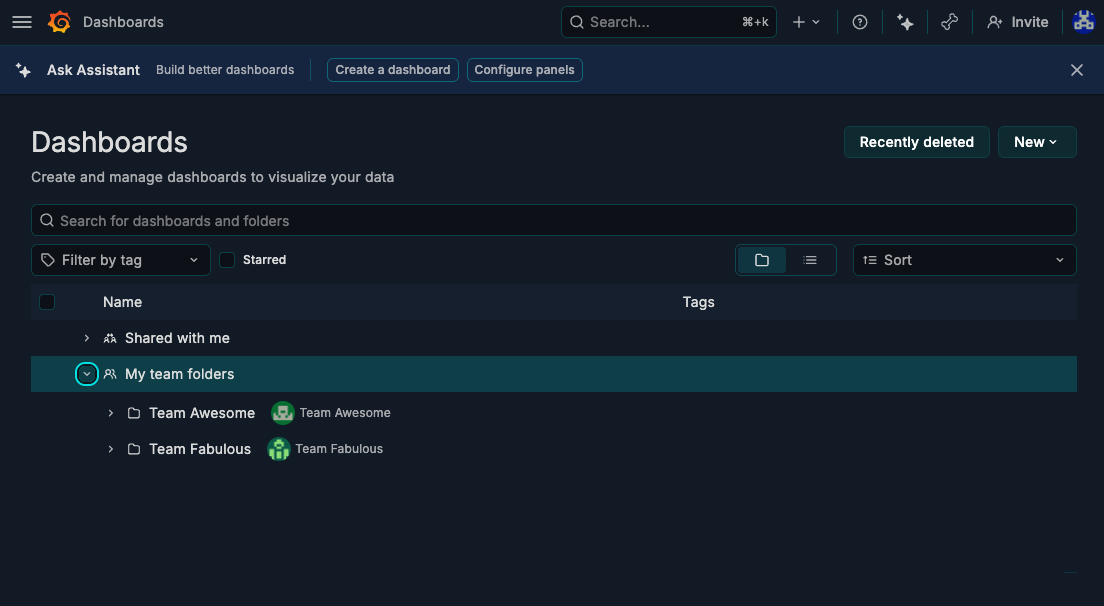Open the Sort dropdown
1104x606 pixels.
[963, 259]
